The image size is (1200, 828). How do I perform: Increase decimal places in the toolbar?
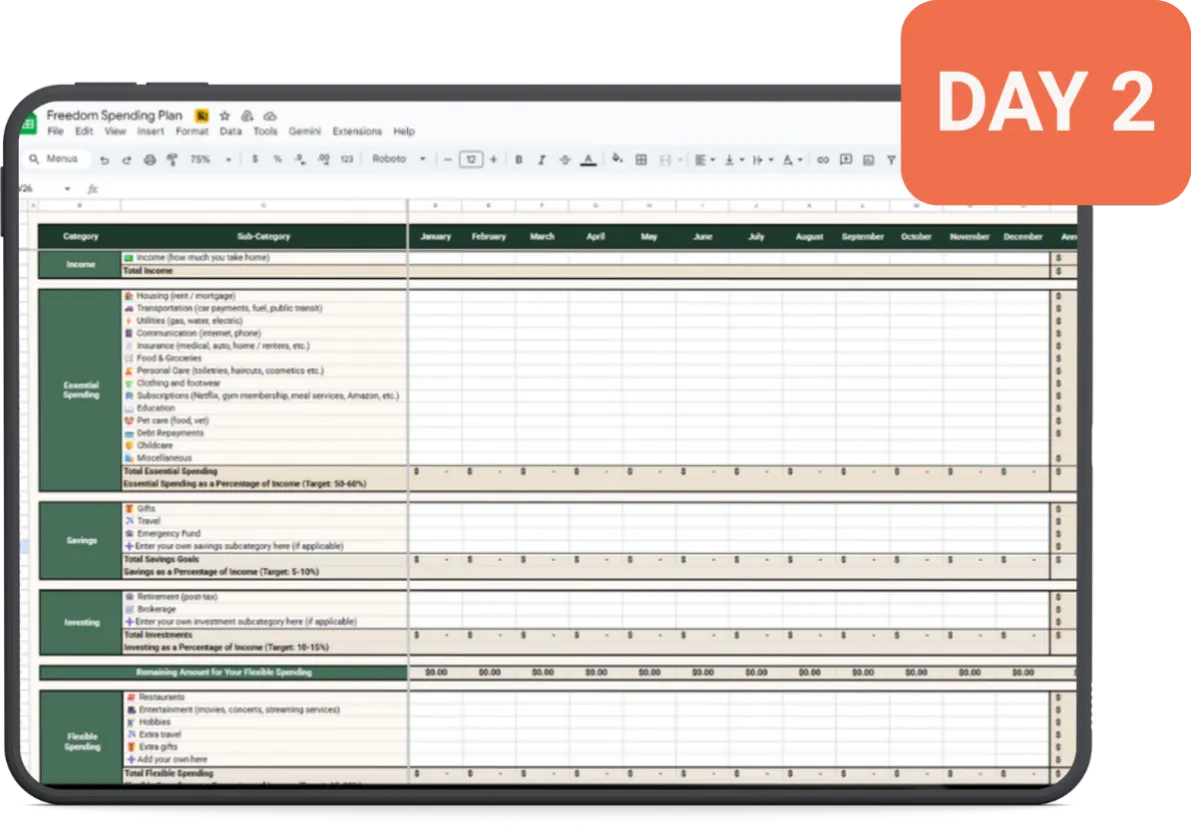tap(323, 159)
